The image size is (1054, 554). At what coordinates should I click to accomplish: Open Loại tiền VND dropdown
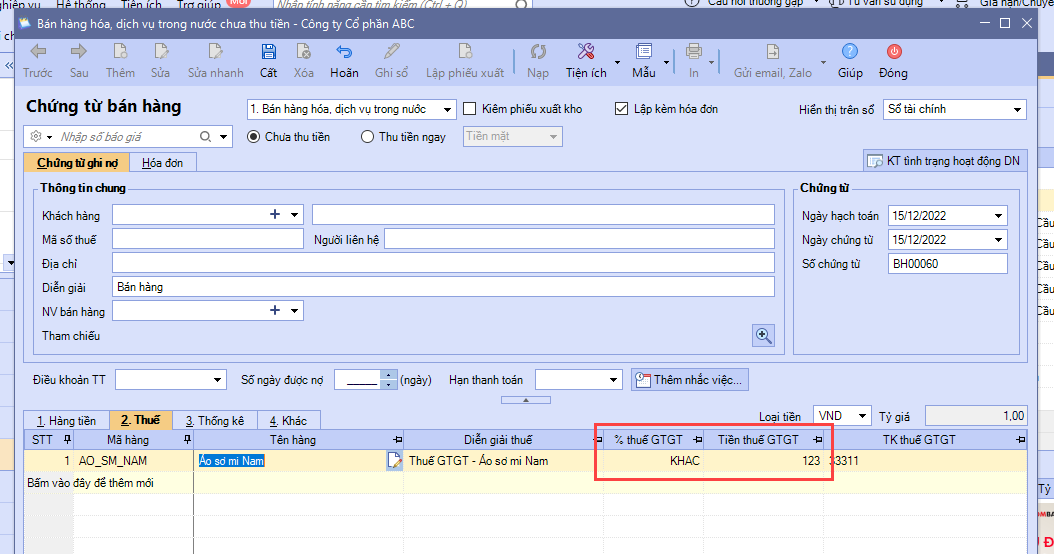coord(862,416)
